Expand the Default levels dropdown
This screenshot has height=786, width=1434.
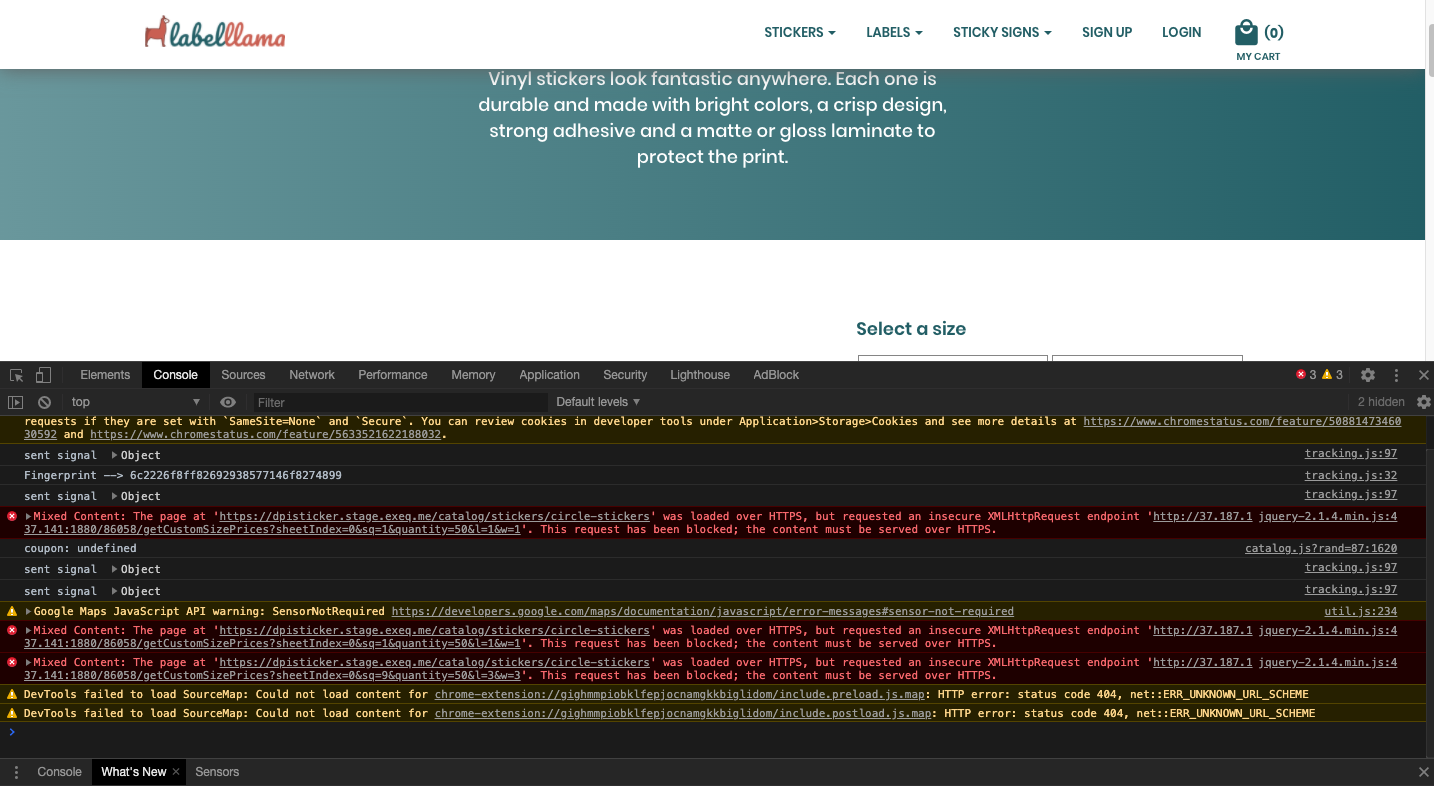point(598,402)
